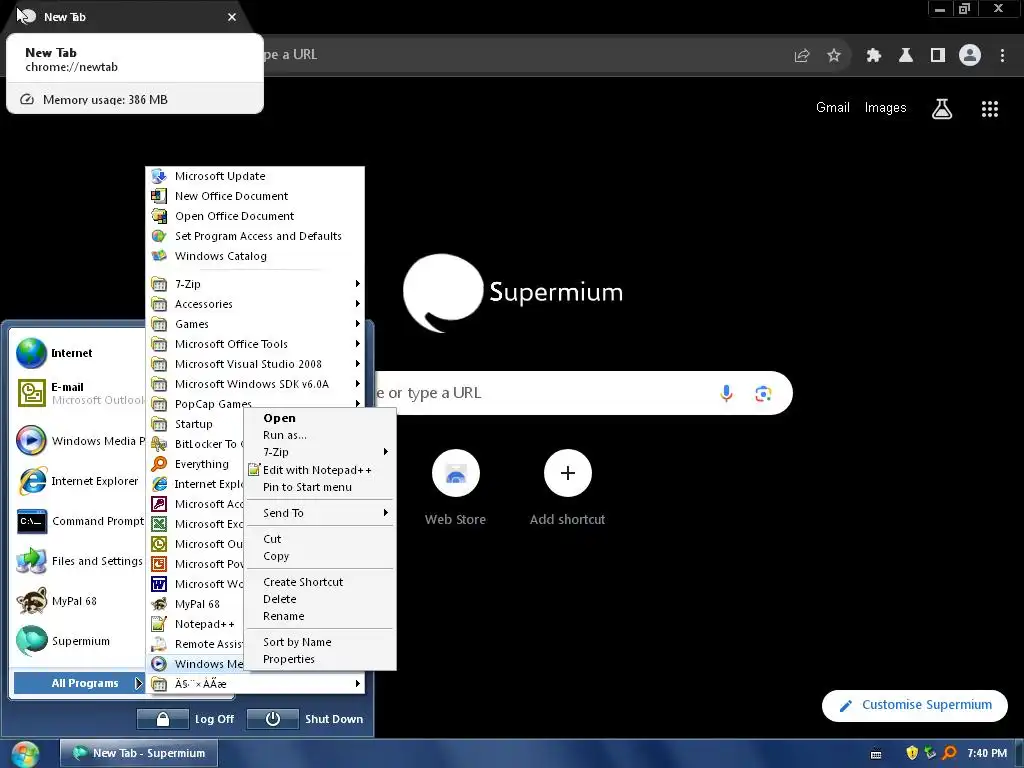1024x768 pixels.
Task: Open the Gmail link
Action: [833, 108]
